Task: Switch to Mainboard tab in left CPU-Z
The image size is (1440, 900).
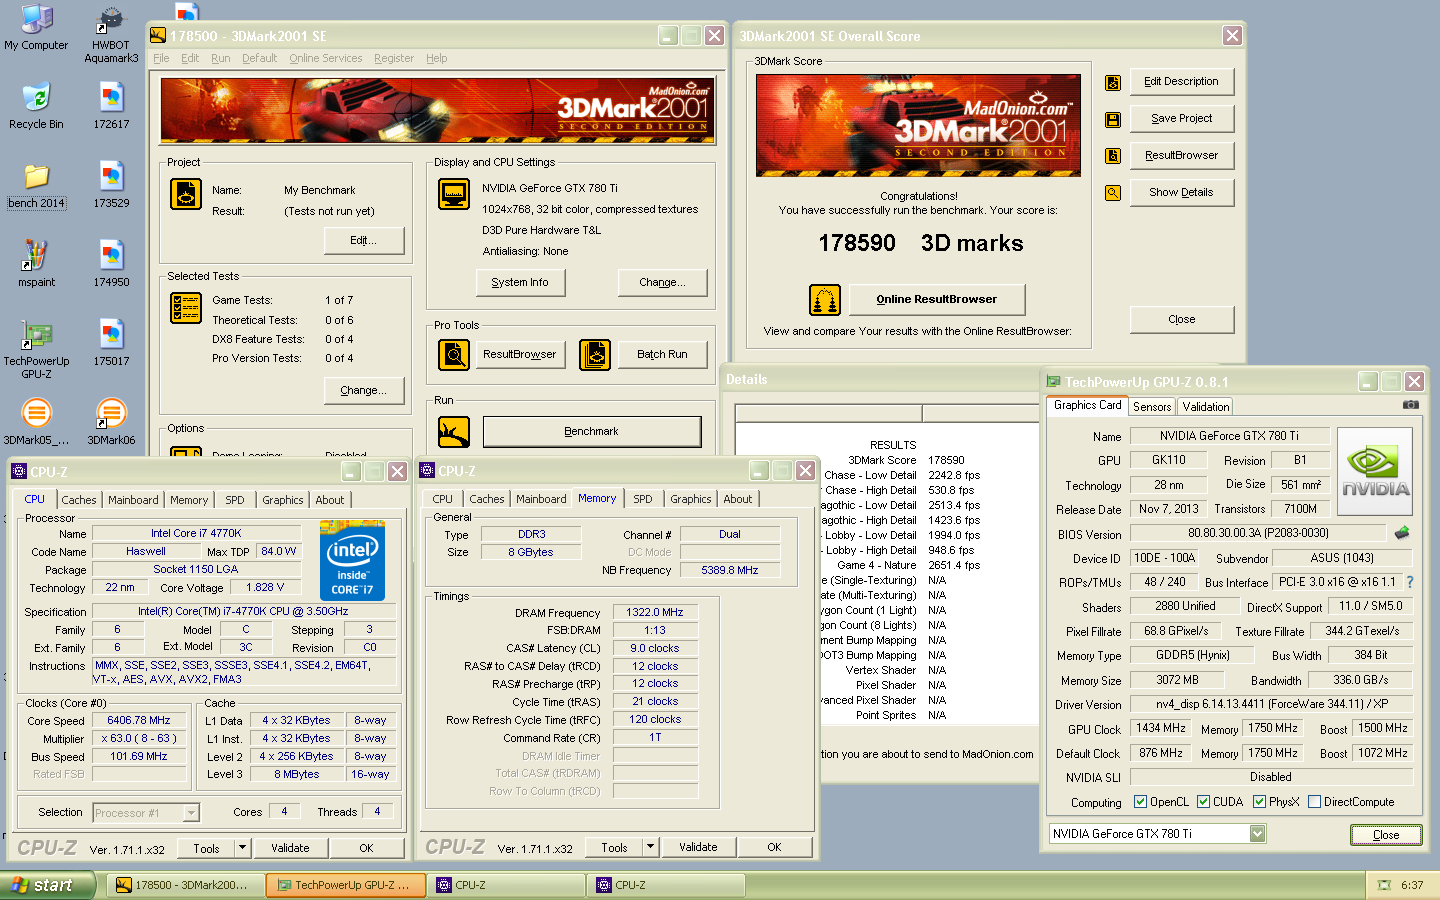Action: [x=133, y=500]
